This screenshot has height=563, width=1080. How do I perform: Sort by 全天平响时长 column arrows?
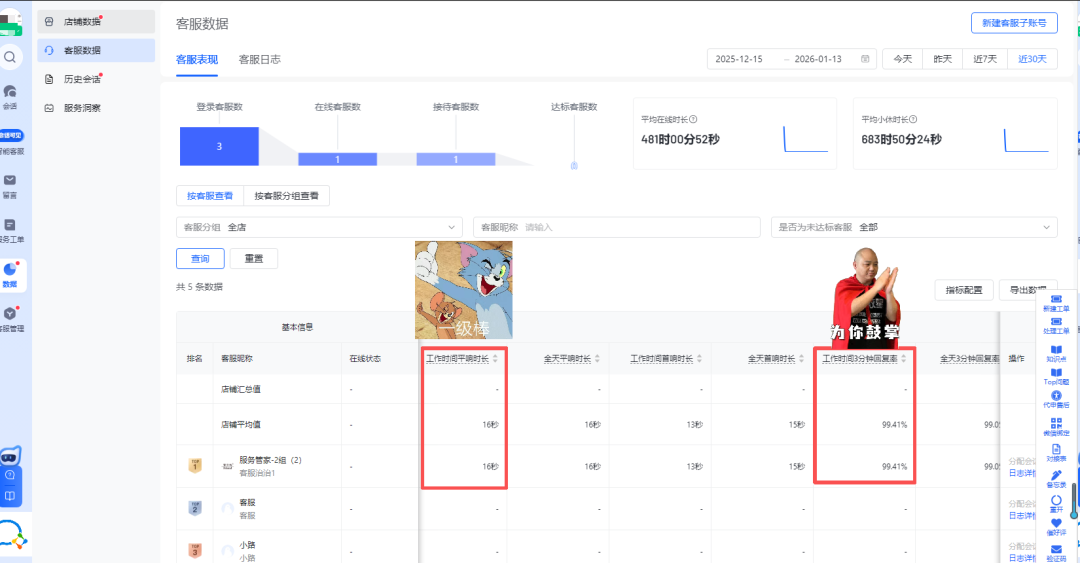[597, 358]
